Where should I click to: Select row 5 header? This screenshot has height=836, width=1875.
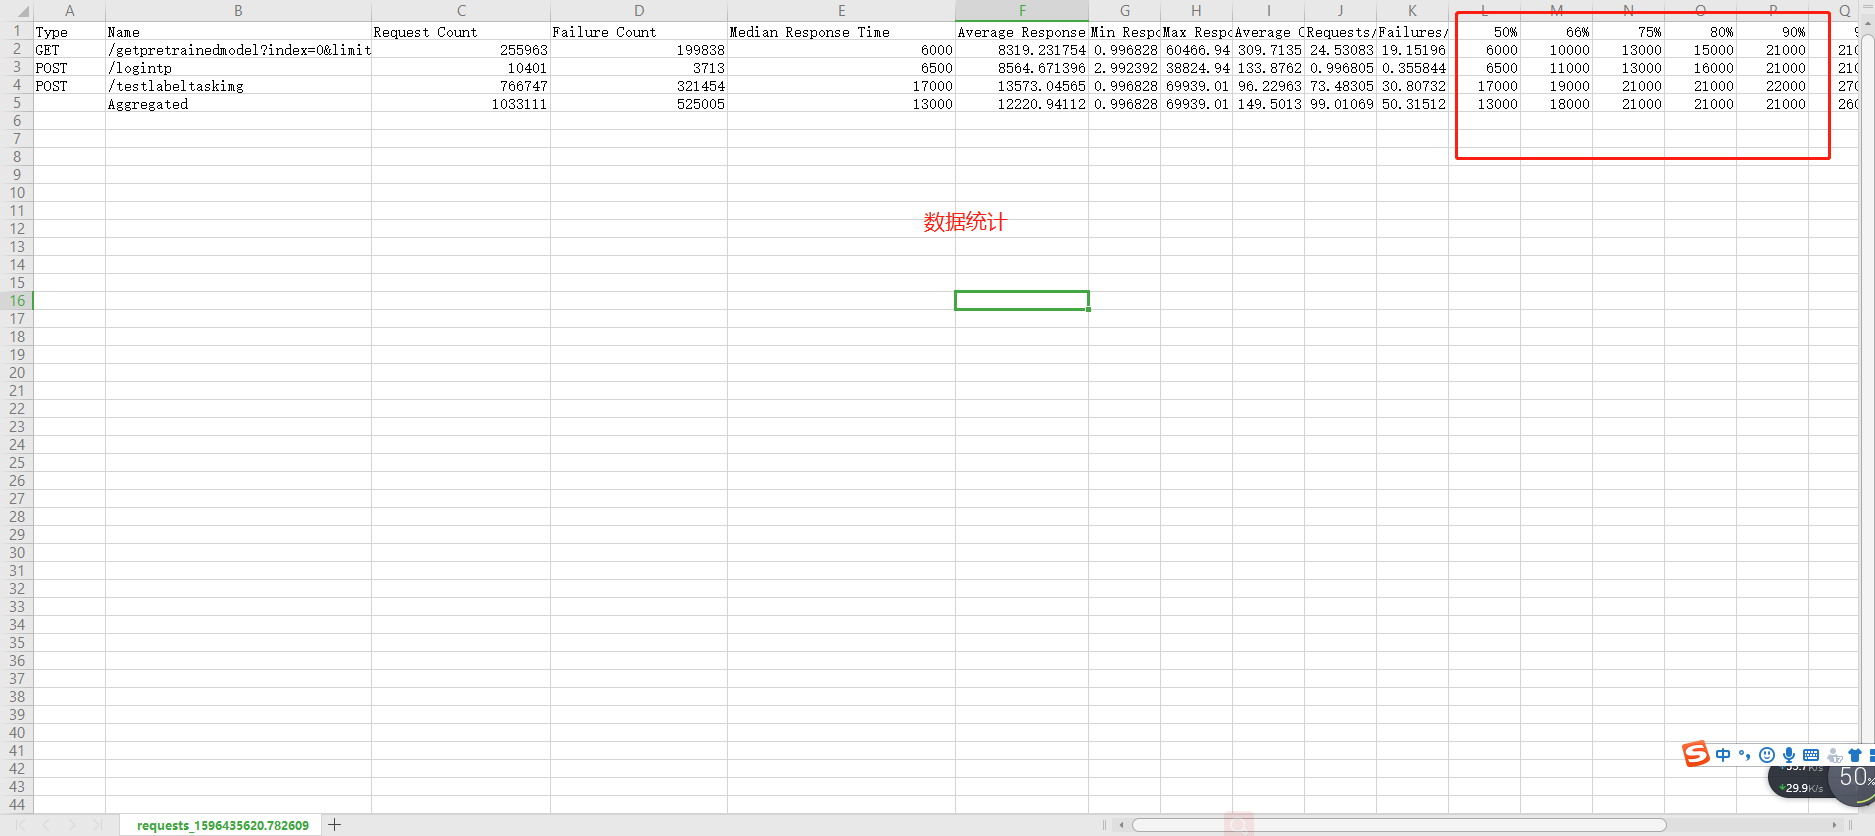[x=17, y=103]
